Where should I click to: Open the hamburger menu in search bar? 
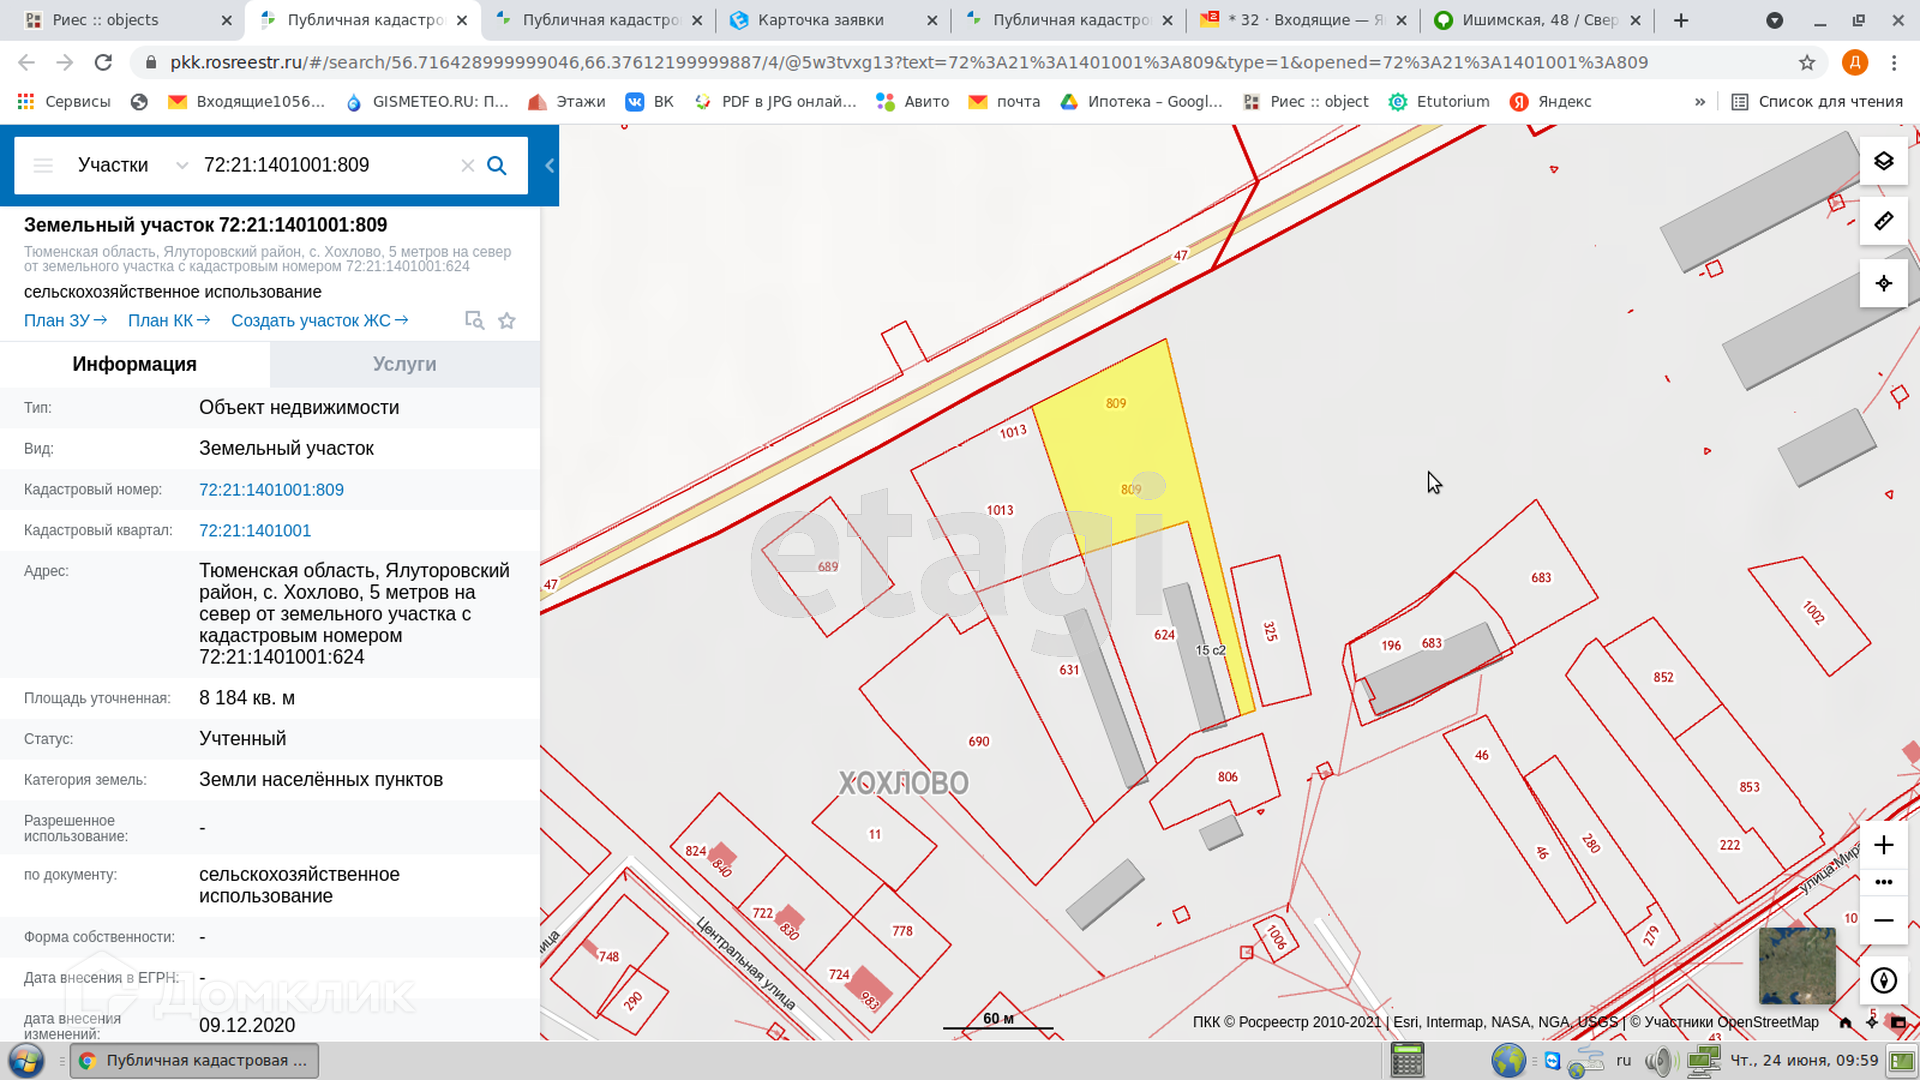coord(43,166)
